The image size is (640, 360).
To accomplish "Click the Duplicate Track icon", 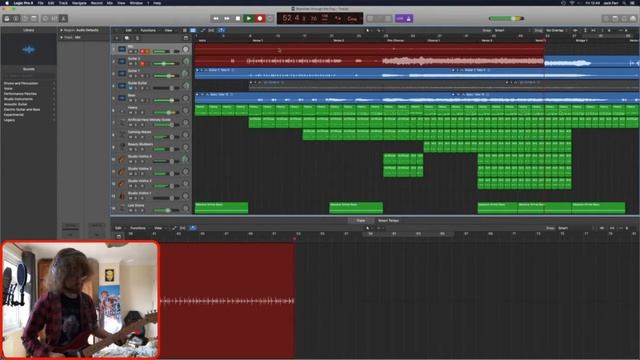I will [x=127, y=38].
